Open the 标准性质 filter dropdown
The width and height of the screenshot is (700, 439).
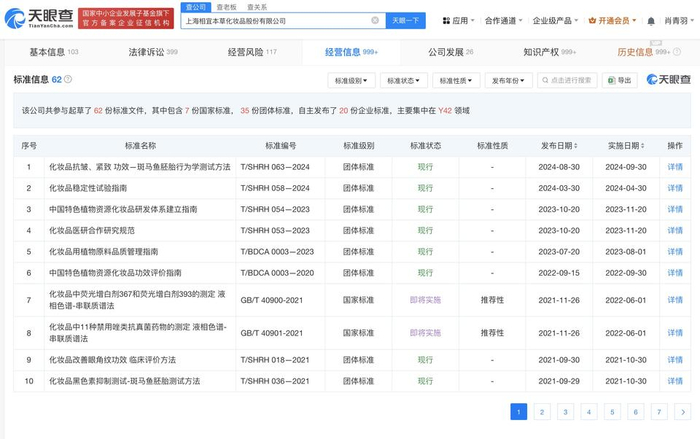coord(458,80)
